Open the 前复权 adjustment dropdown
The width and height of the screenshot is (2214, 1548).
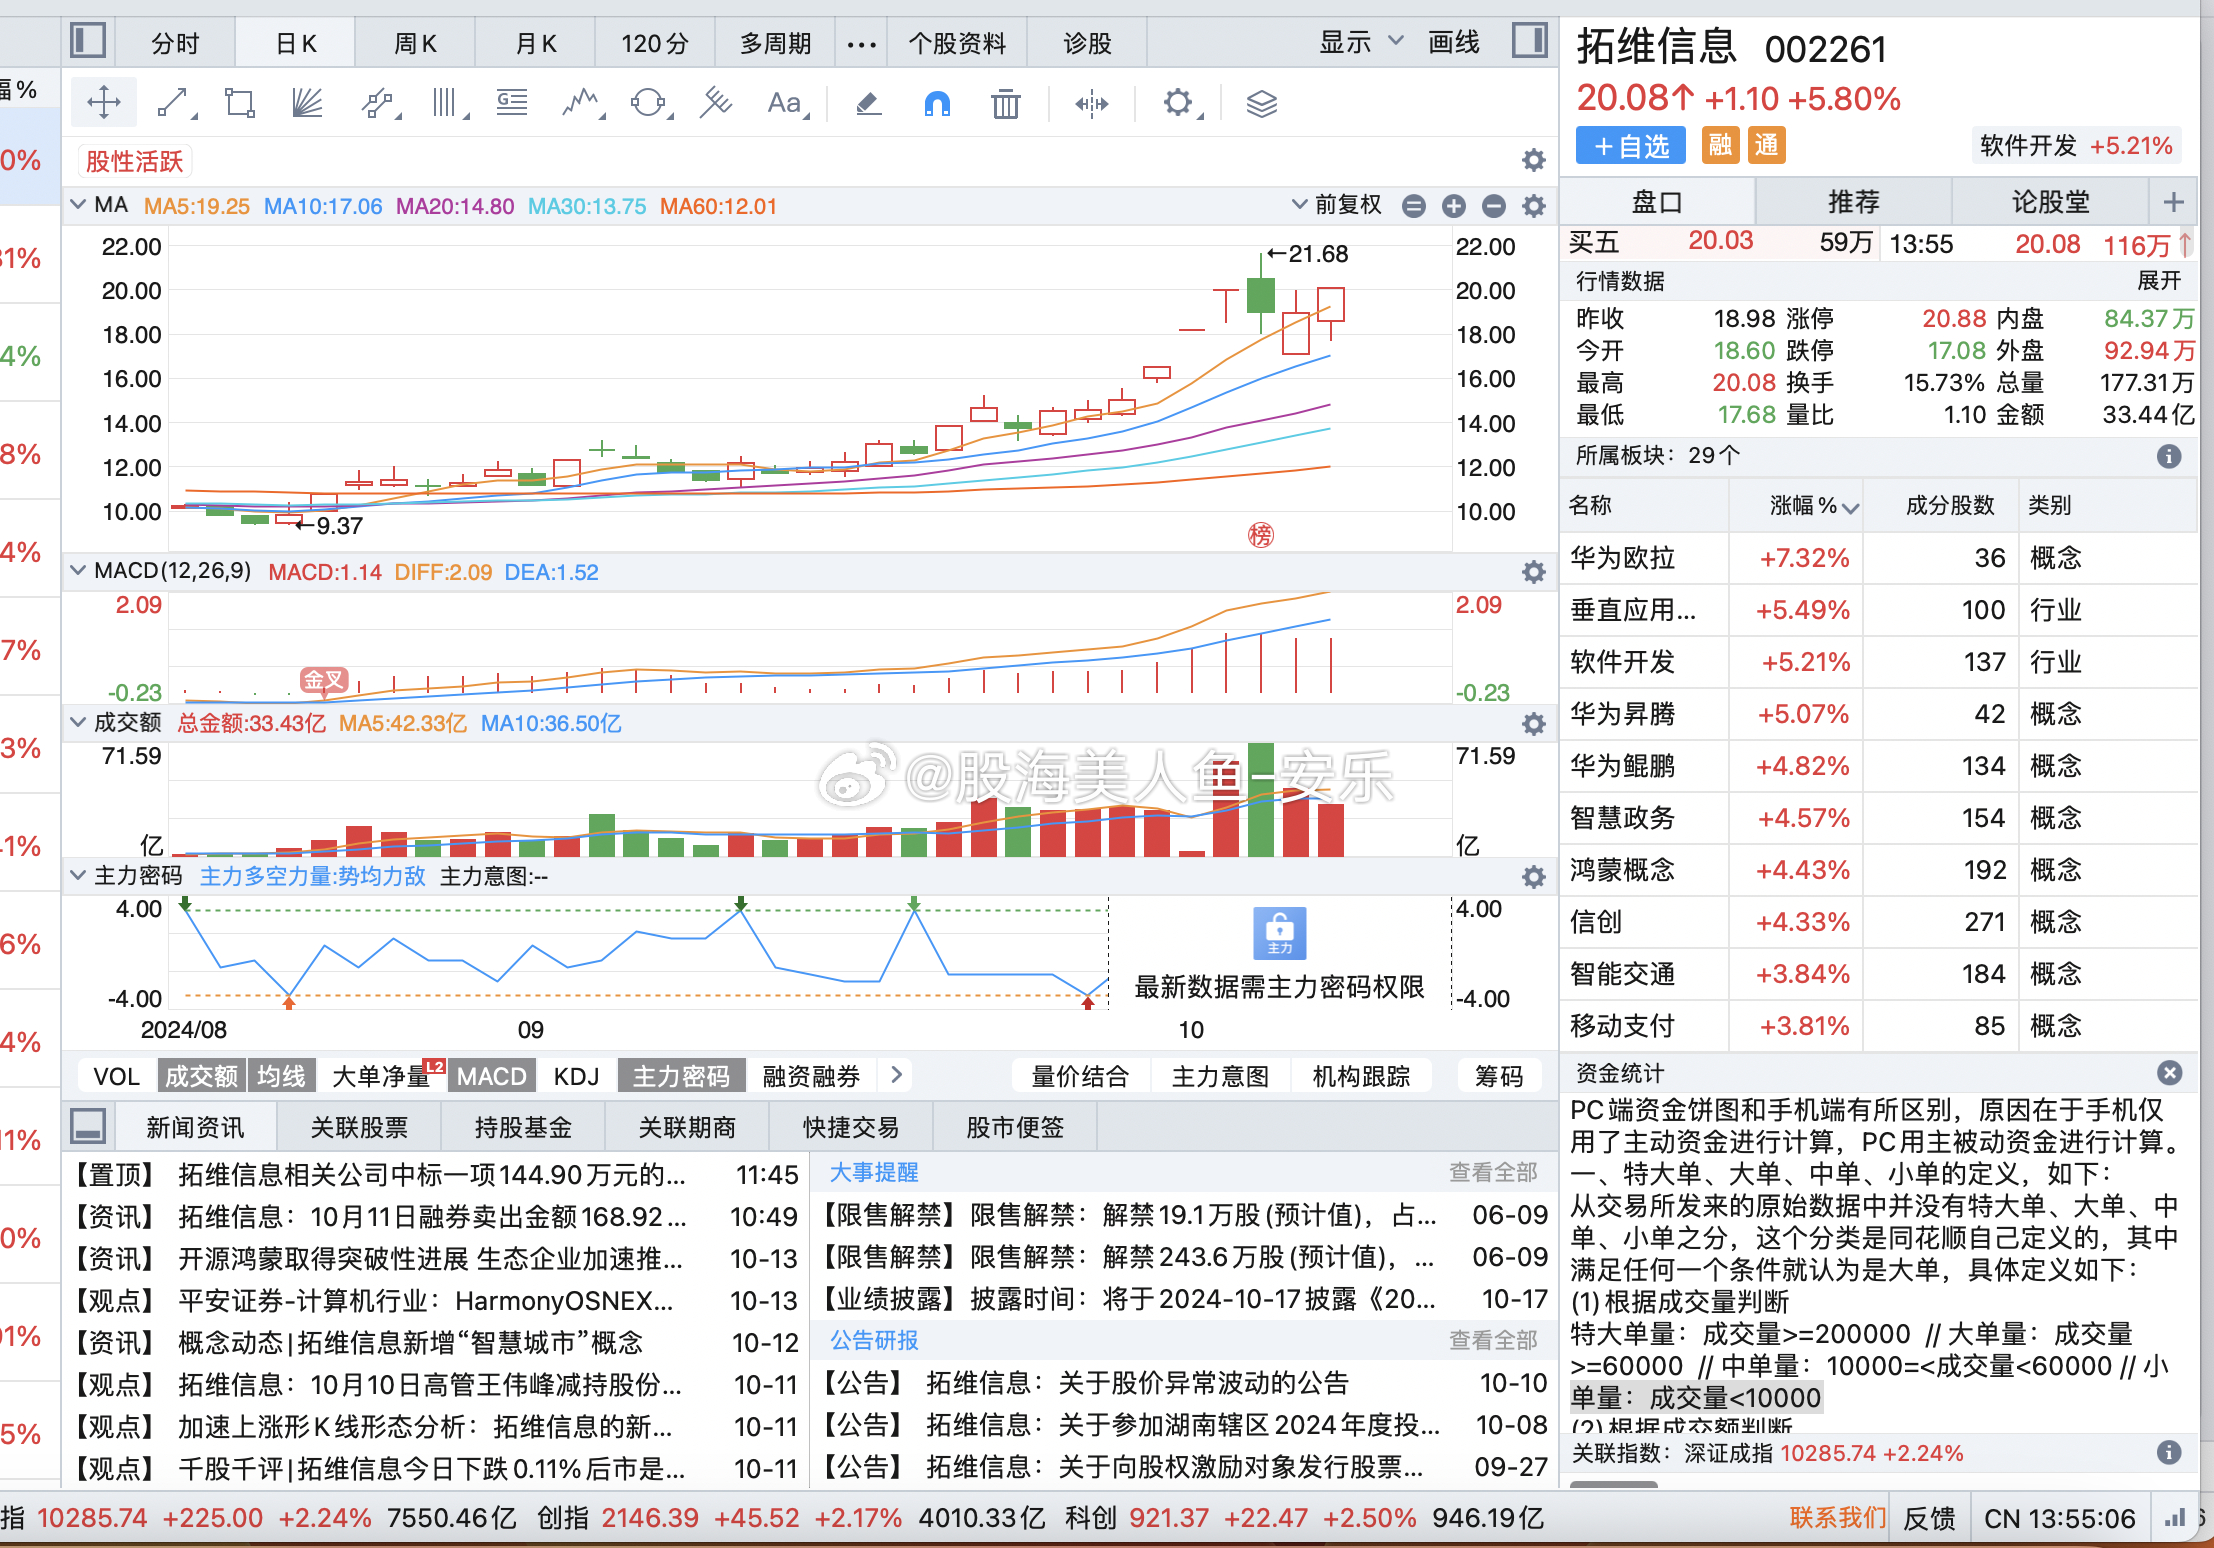click(1336, 205)
